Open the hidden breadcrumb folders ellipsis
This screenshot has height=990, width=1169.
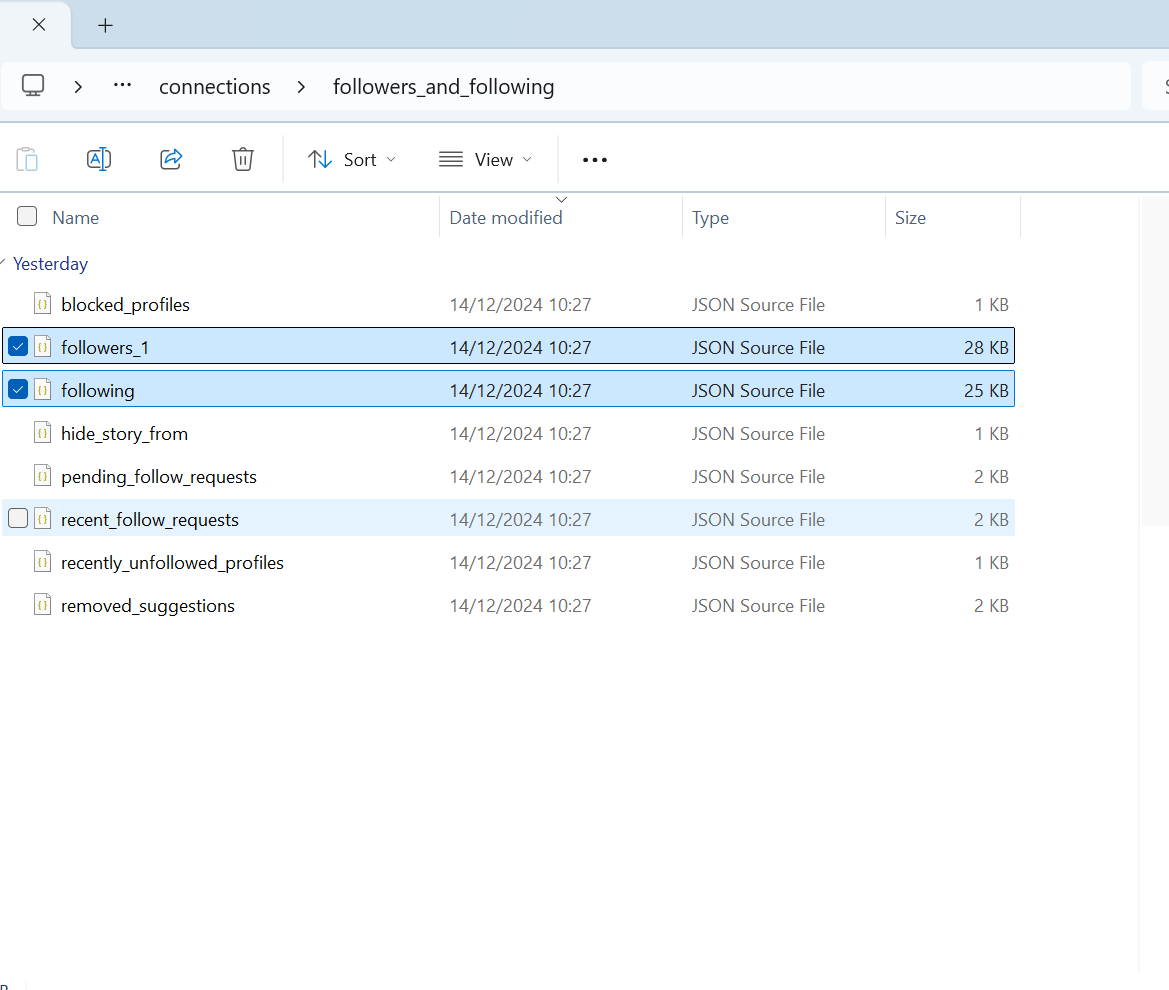click(x=122, y=86)
